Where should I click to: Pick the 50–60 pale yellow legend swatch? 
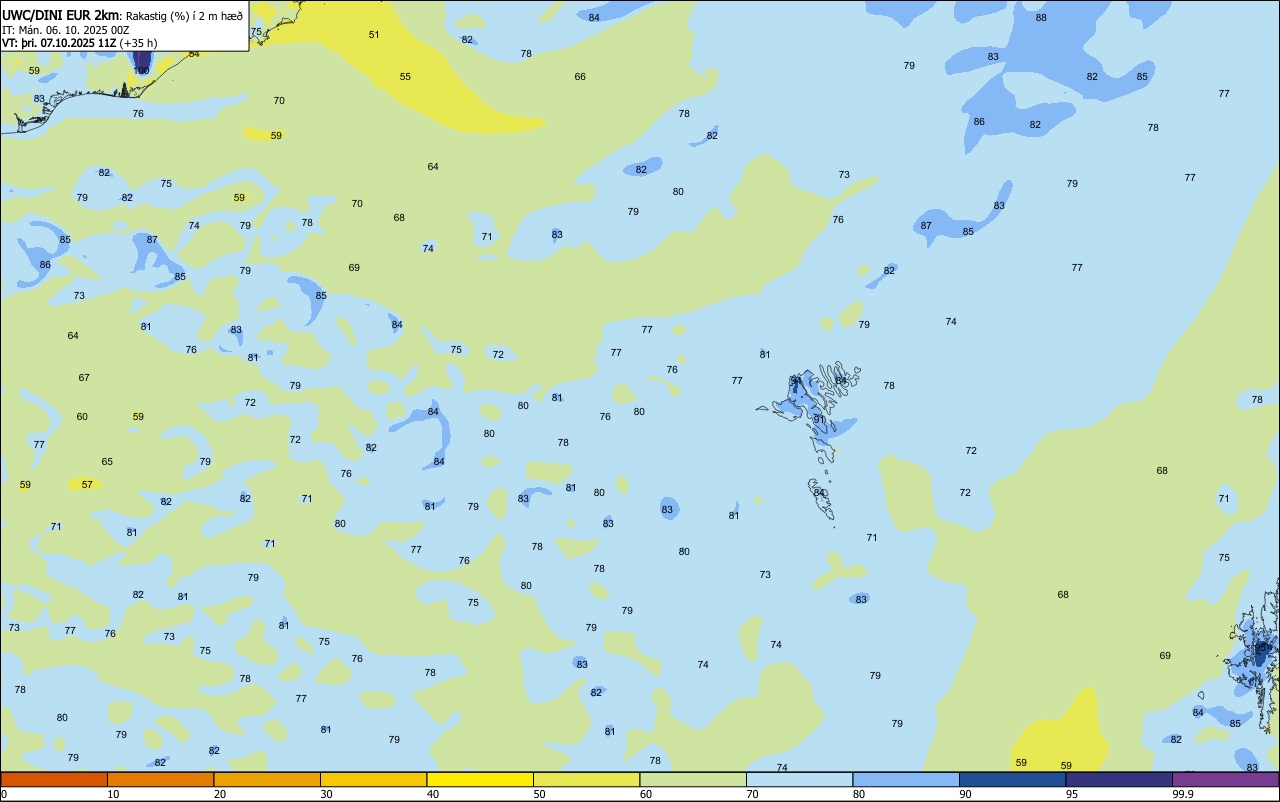pos(586,779)
